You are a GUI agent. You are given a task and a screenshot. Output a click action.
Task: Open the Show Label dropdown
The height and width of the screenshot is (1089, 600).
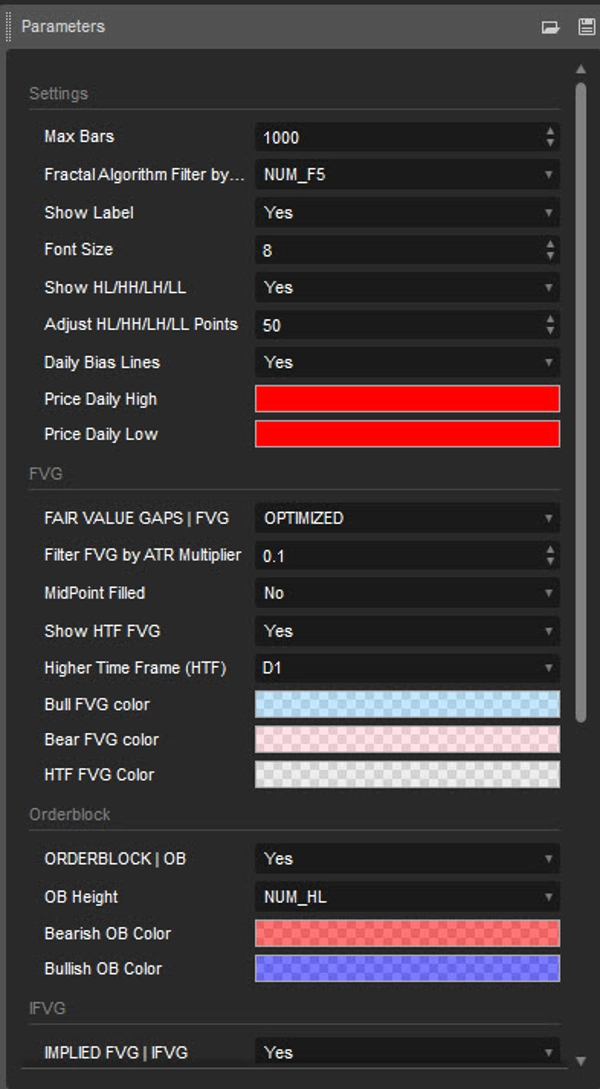405,213
